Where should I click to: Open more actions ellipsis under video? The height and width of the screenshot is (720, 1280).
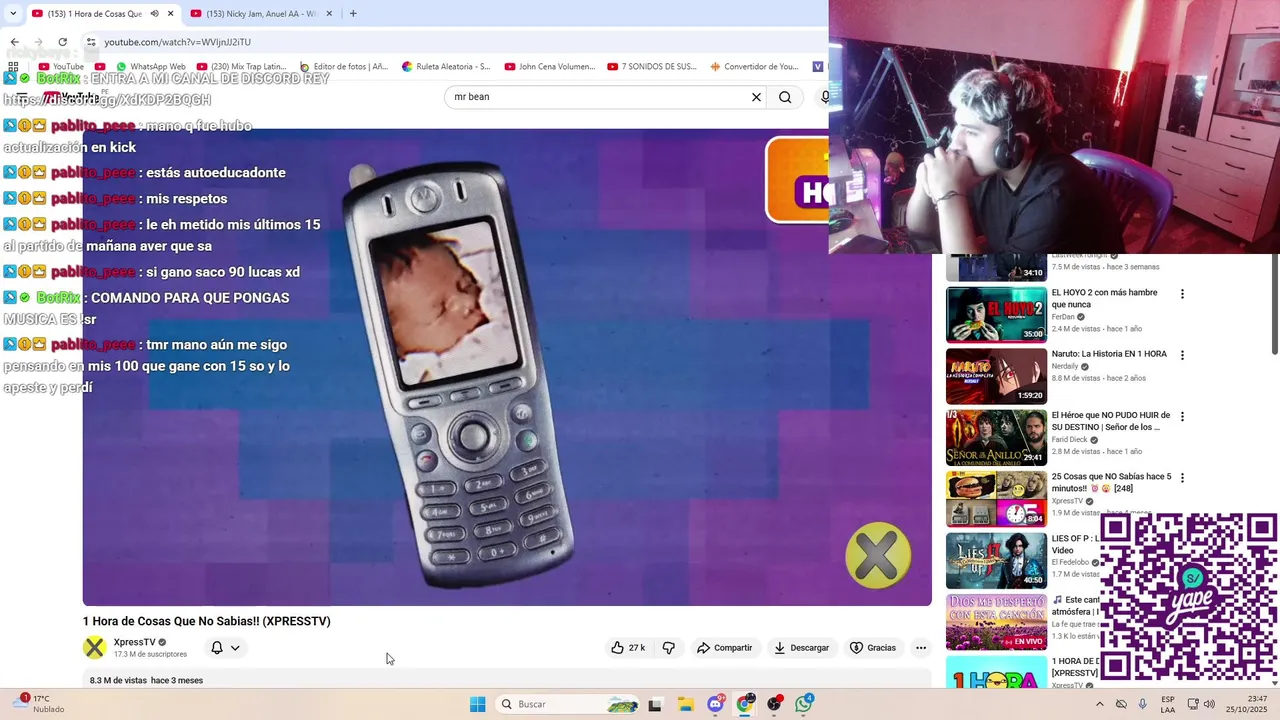click(921, 648)
